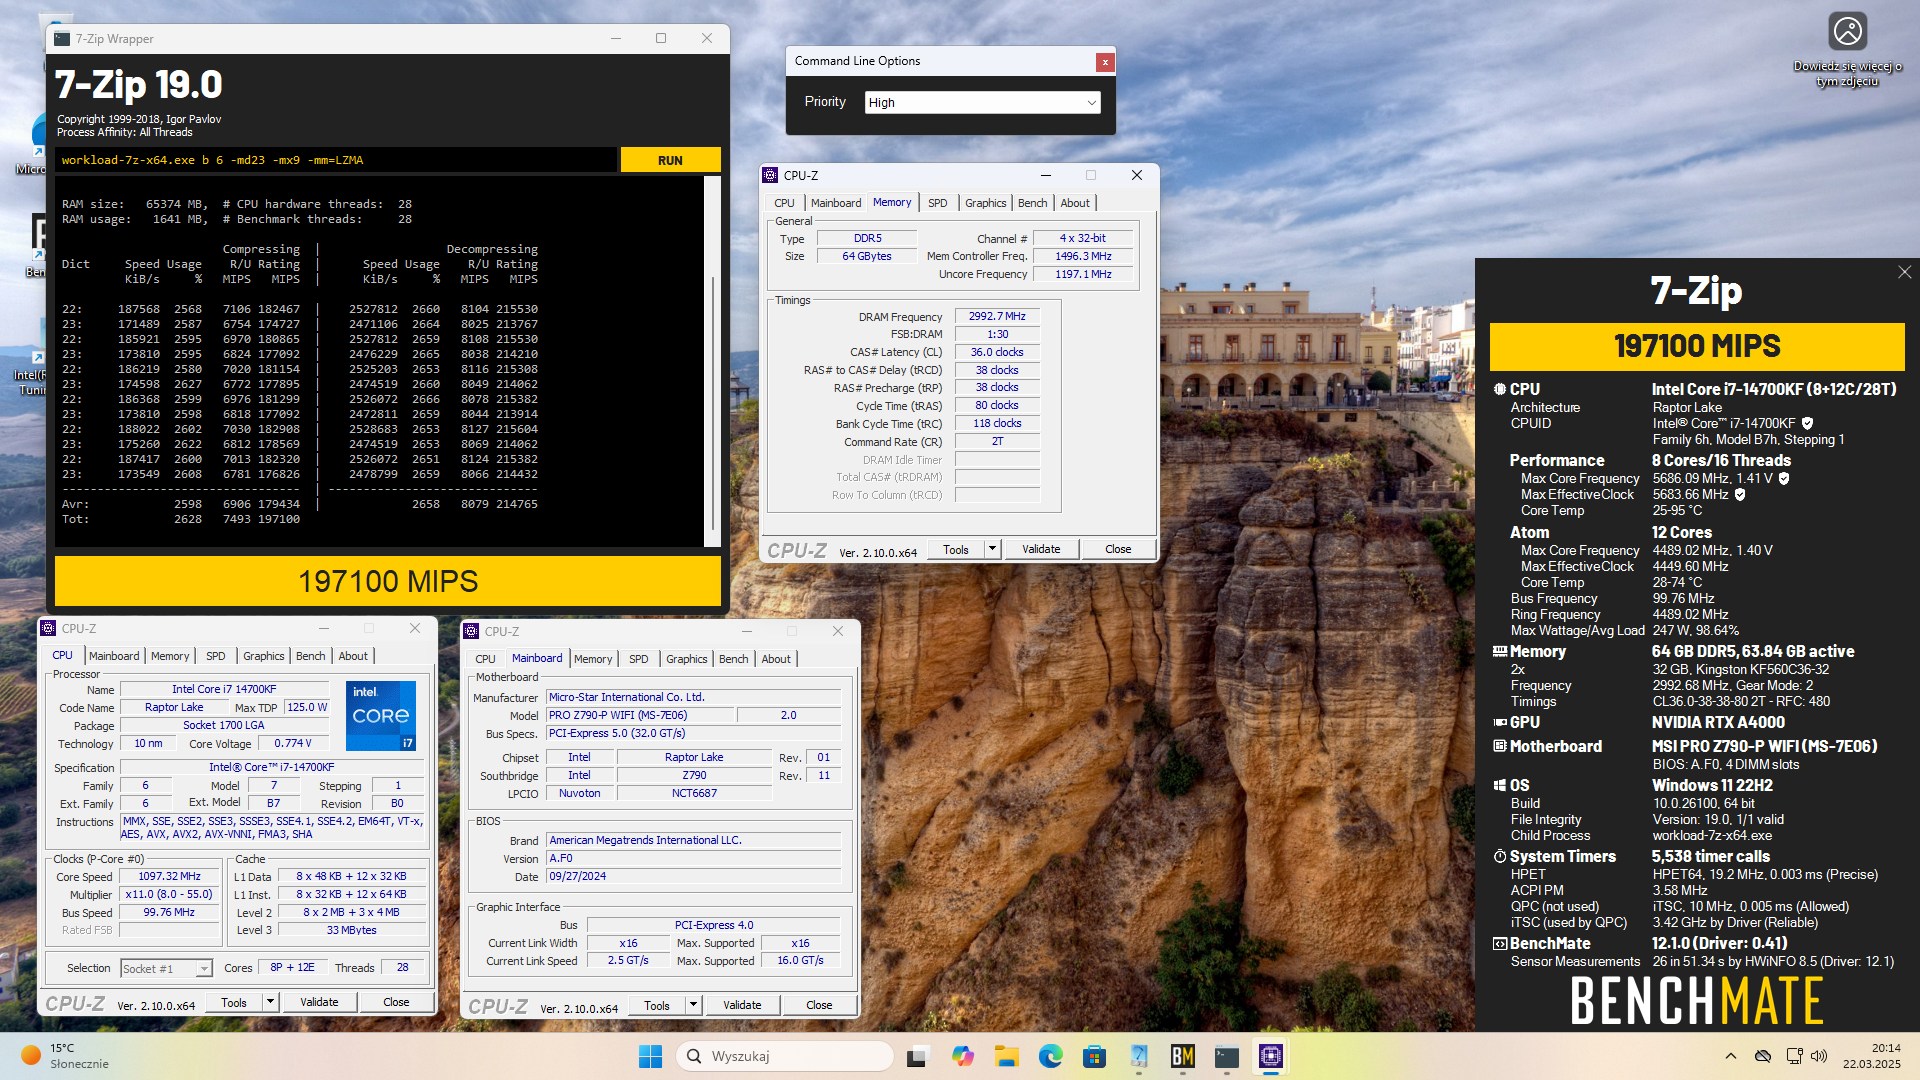Select the Memory tab in the Mainboard CPU-Z window

[x=593, y=659]
